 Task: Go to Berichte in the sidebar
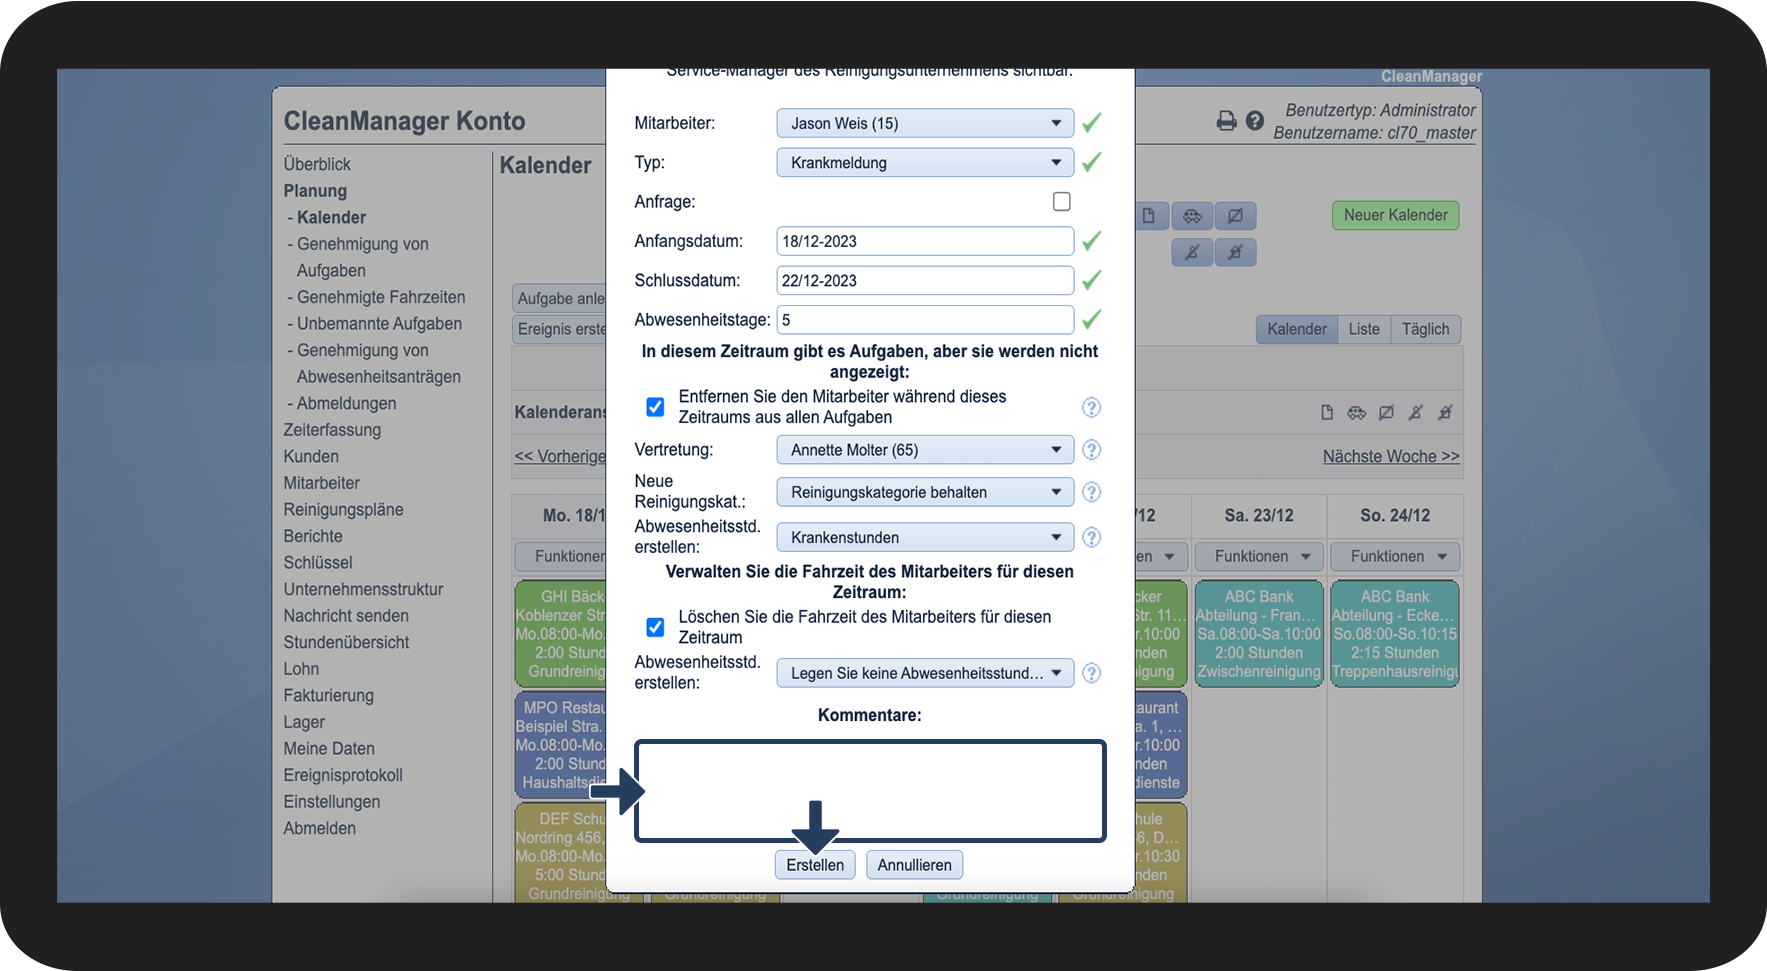[x=313, y=536]
